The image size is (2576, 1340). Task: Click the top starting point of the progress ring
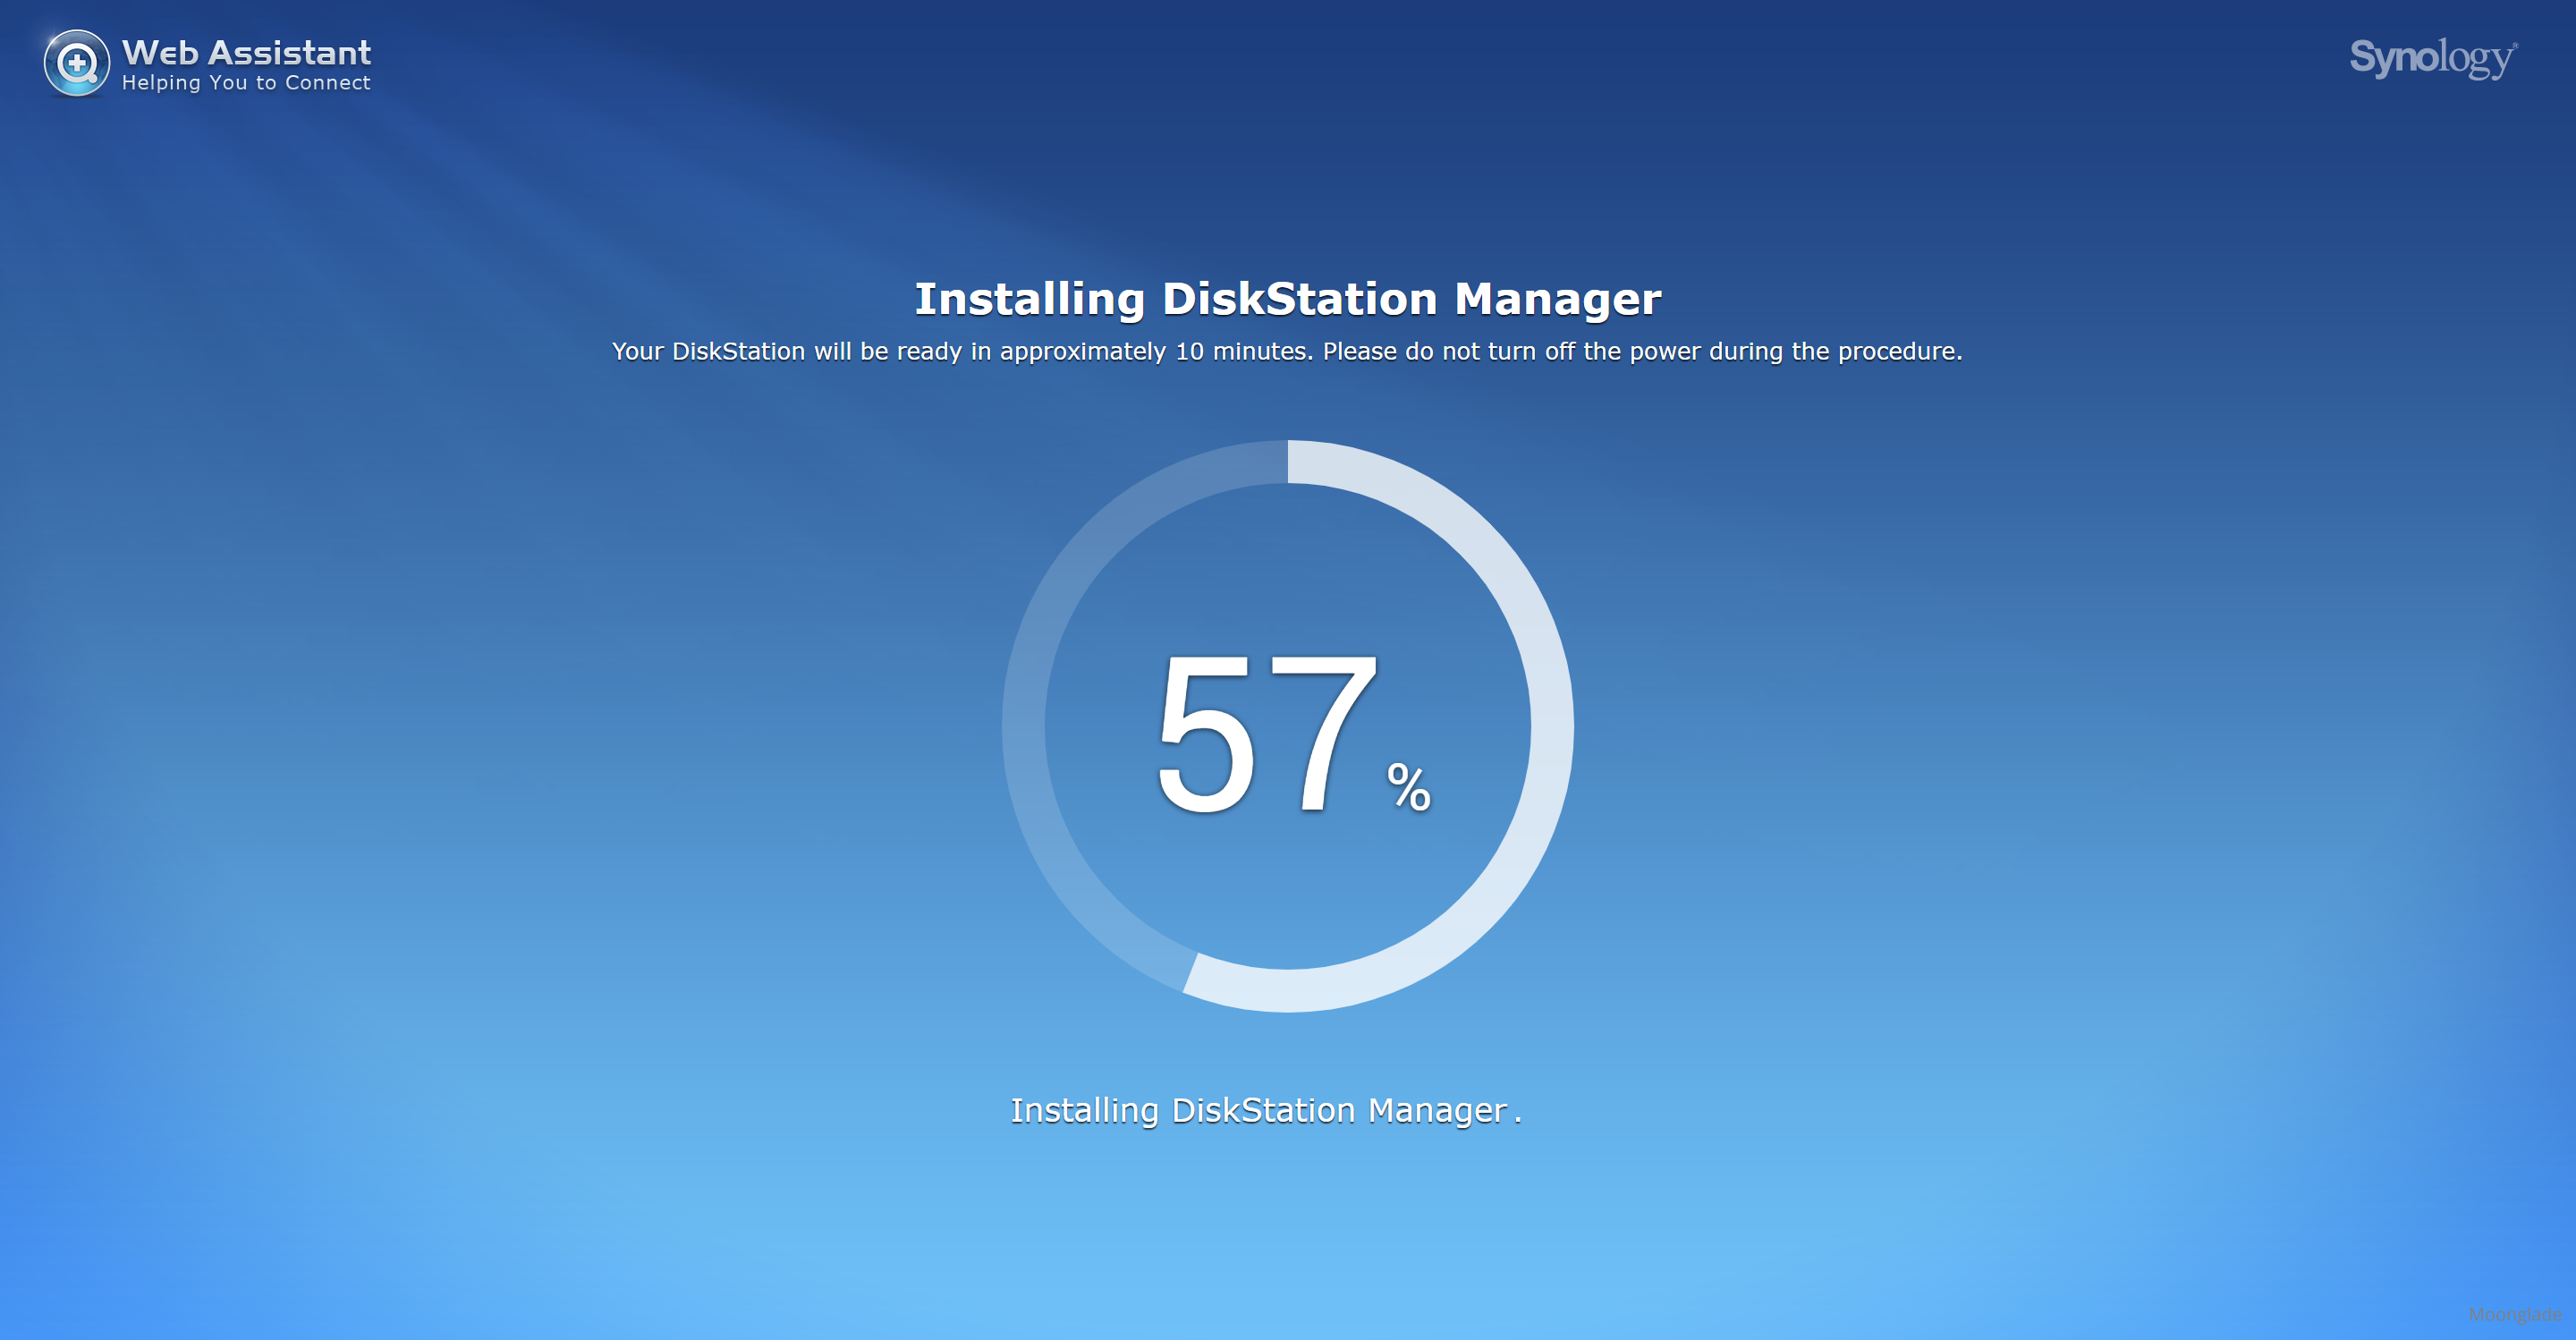pyautogui.click(x=1288, y=462)
